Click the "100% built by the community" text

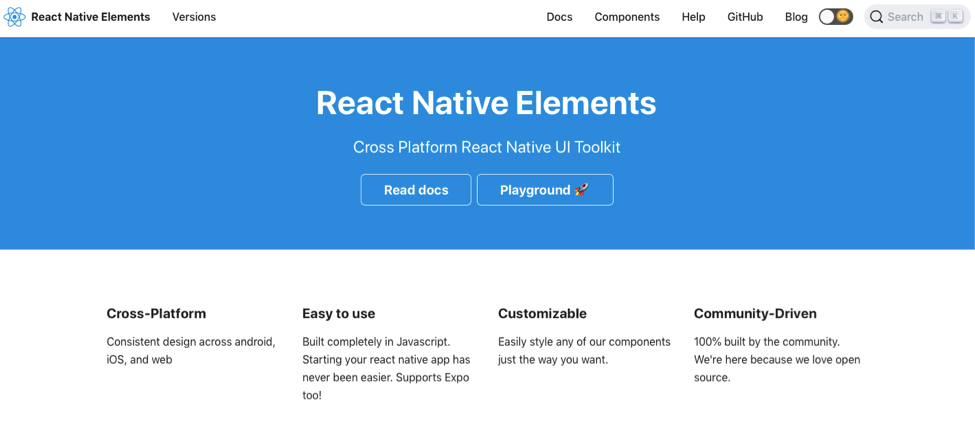pos(777,359)
